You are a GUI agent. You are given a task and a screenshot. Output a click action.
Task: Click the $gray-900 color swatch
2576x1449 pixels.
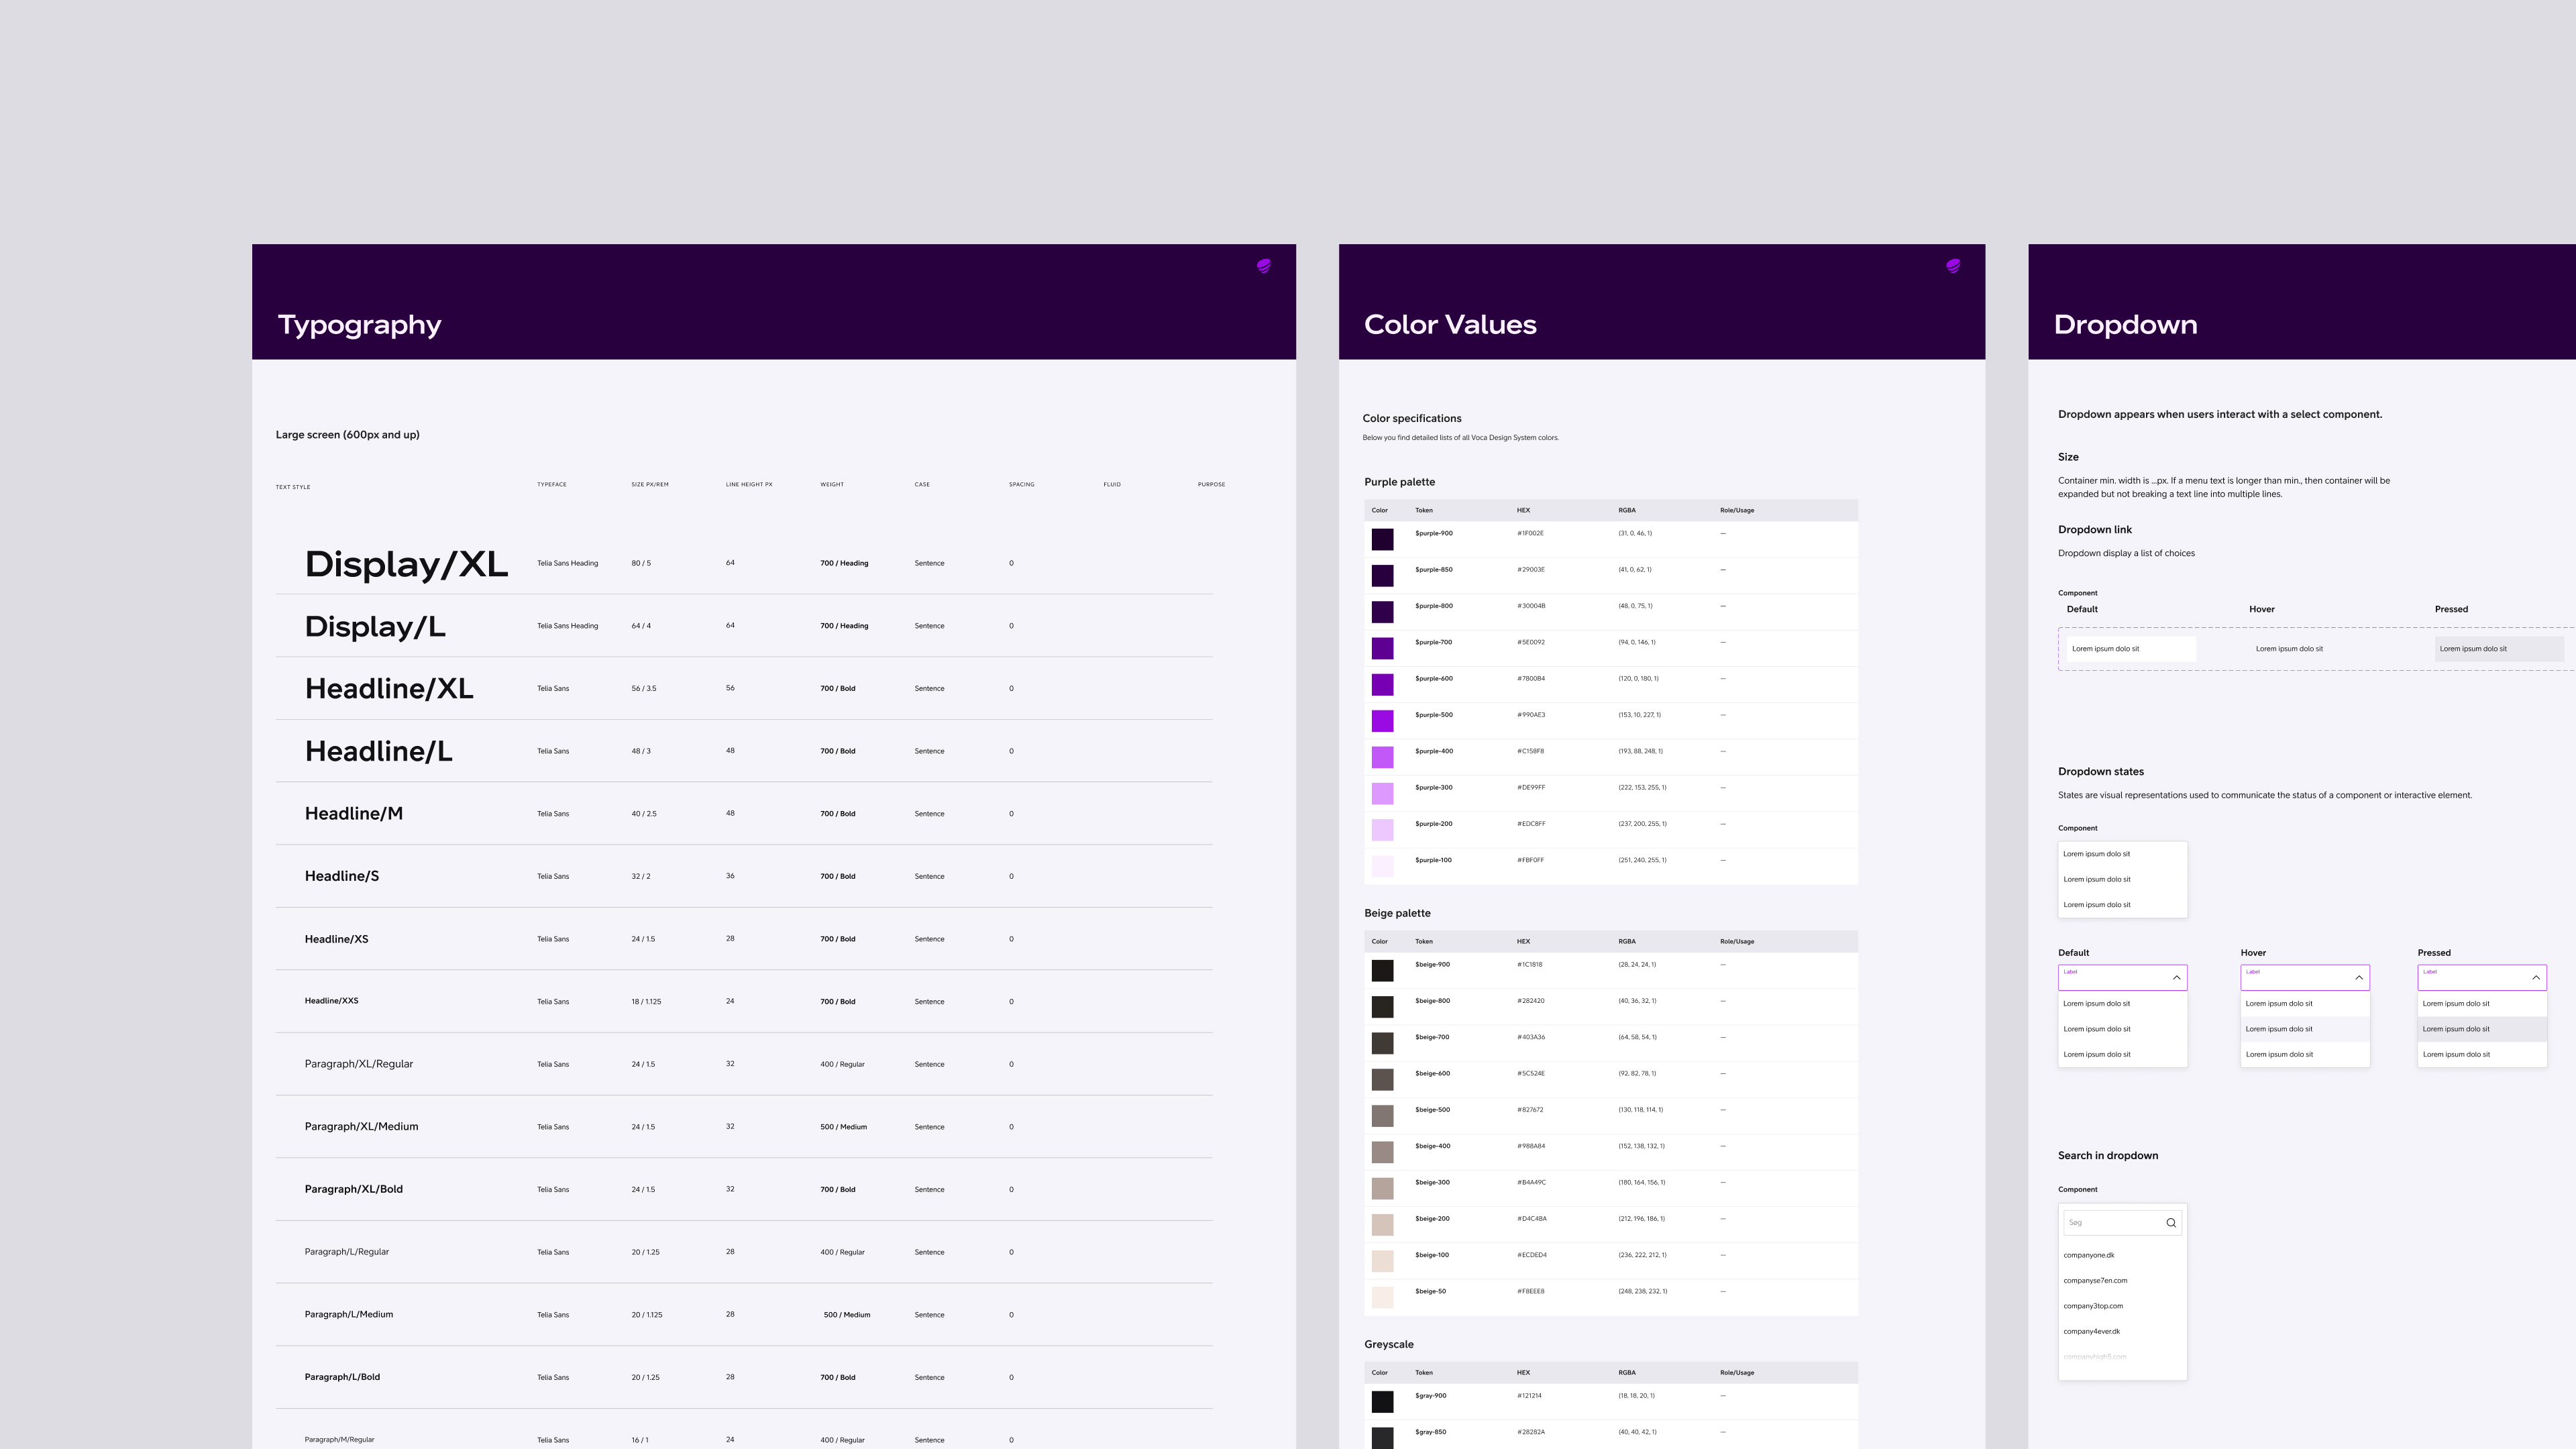(x=1382, y=1401)
